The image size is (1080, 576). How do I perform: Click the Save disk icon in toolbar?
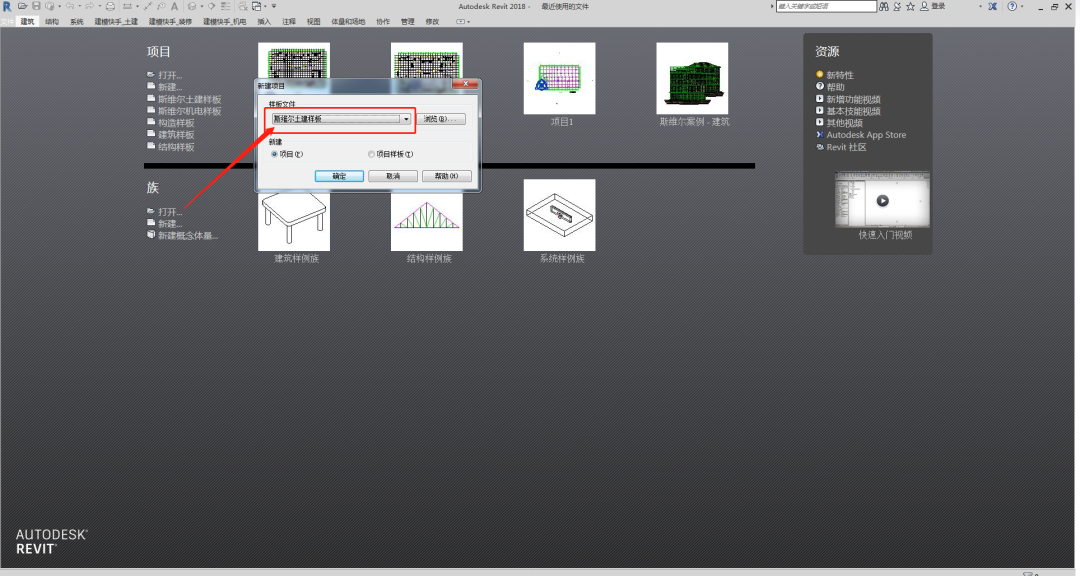pos(36,6)
